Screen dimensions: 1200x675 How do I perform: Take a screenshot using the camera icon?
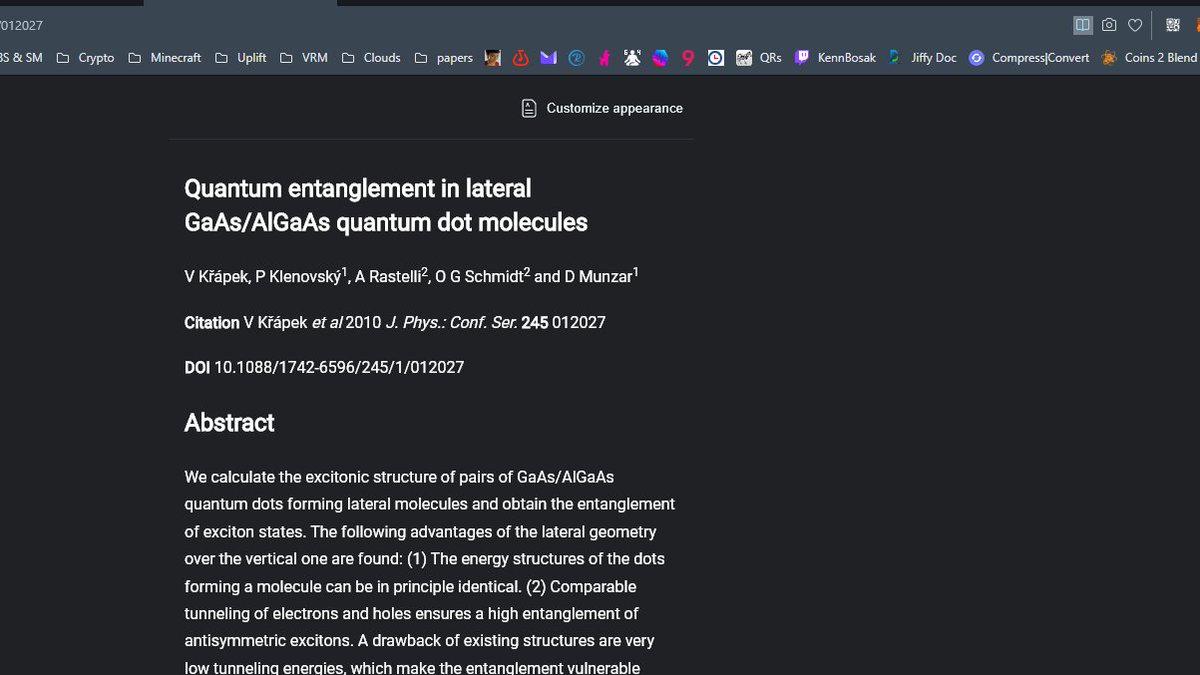[x=1109, y=24]
